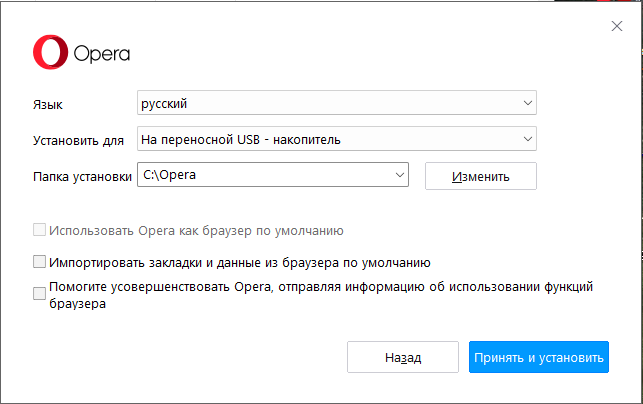Click the arrow beside 'На переносной USB - накопитель'

(x=527, y=139)
